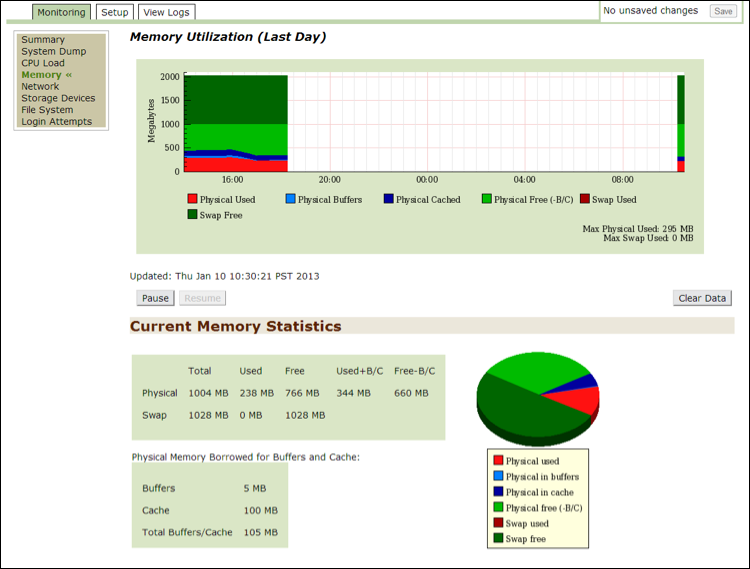
Task: Switch to the Monitoring tab
Action: [61, 12]
